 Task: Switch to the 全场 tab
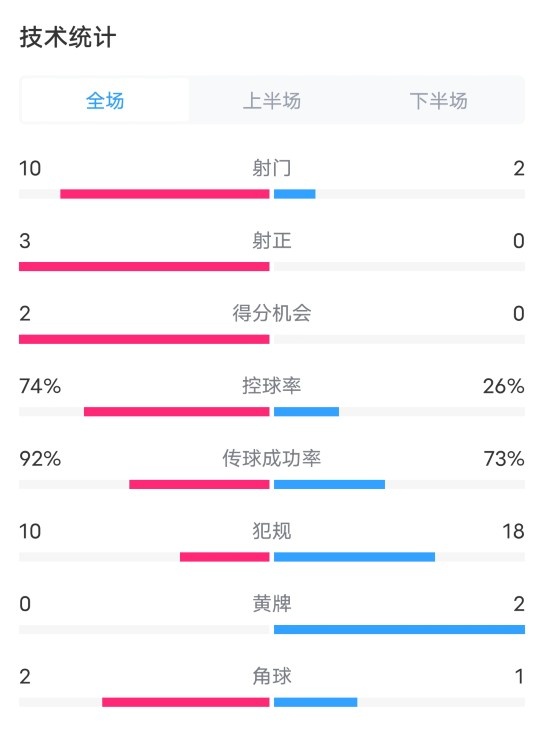coord(105,100)
